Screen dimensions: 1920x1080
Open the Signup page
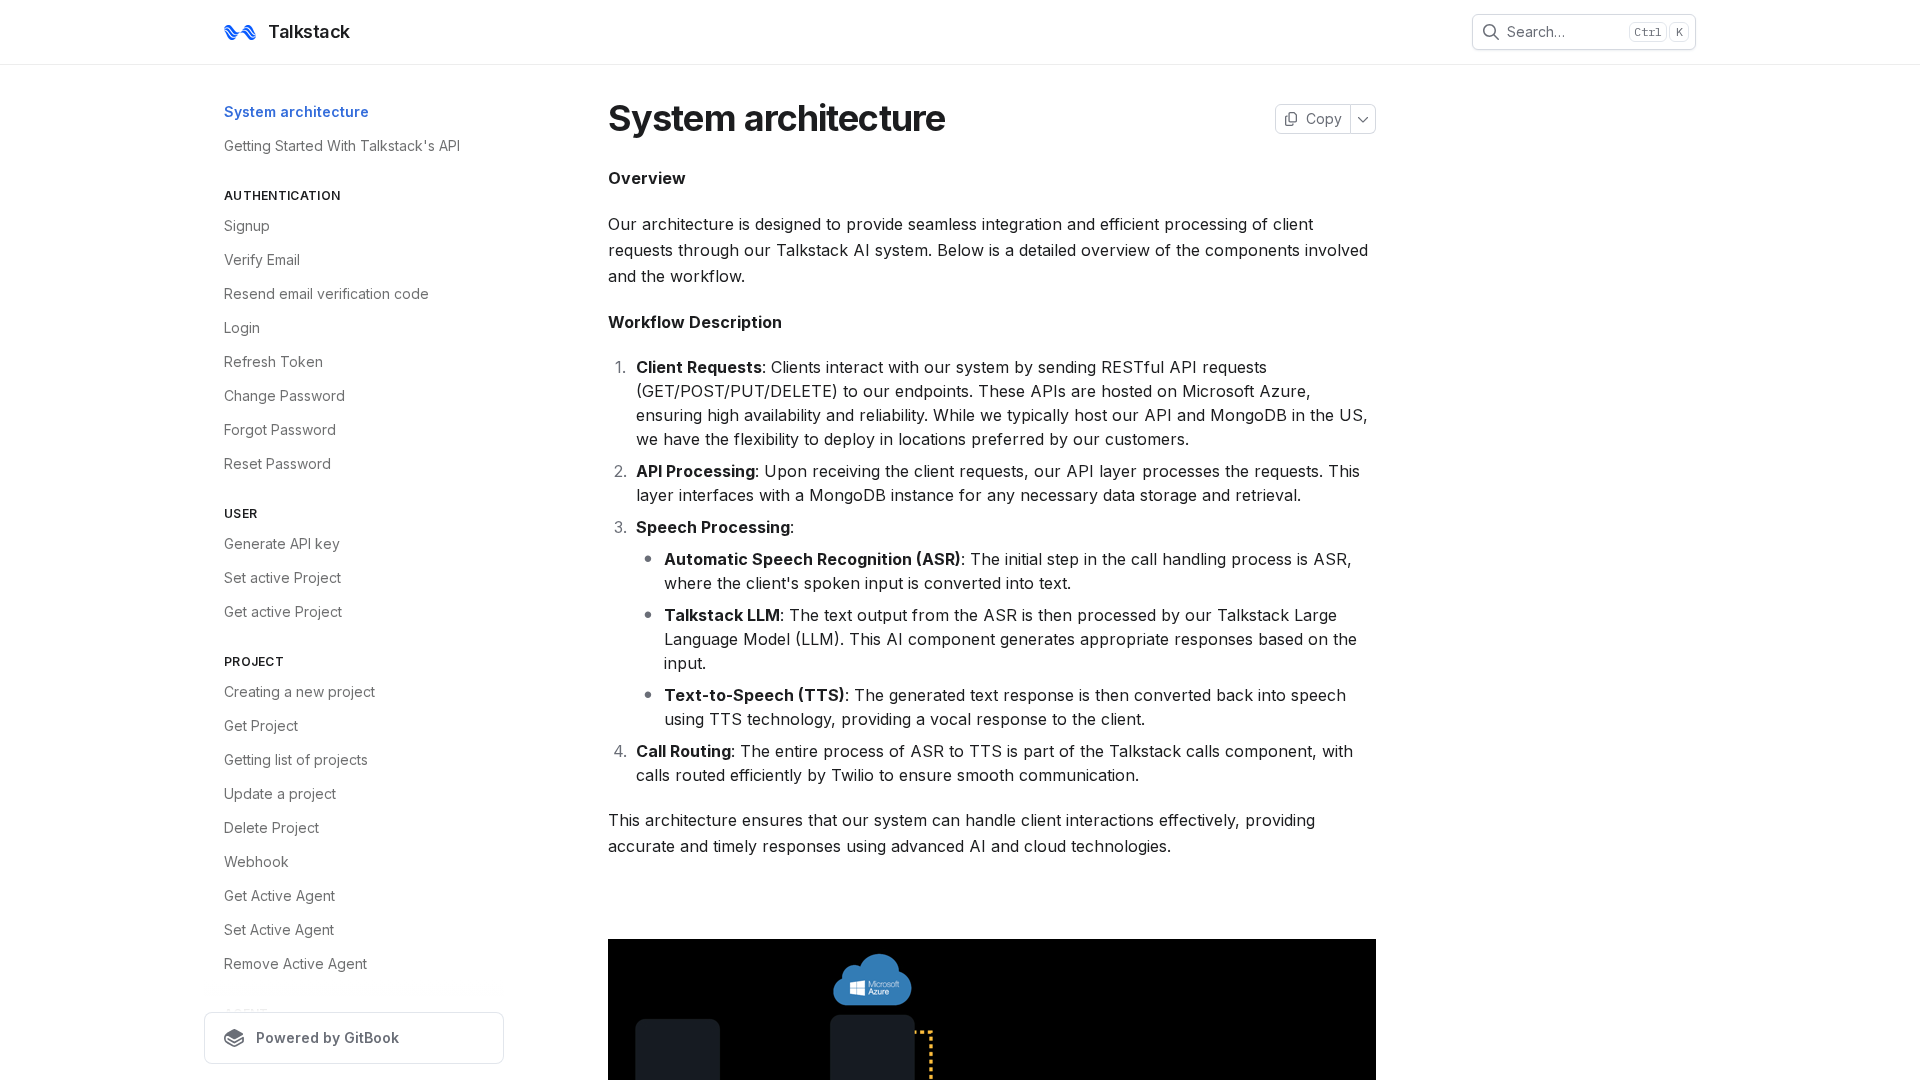[x=247, y=226]
